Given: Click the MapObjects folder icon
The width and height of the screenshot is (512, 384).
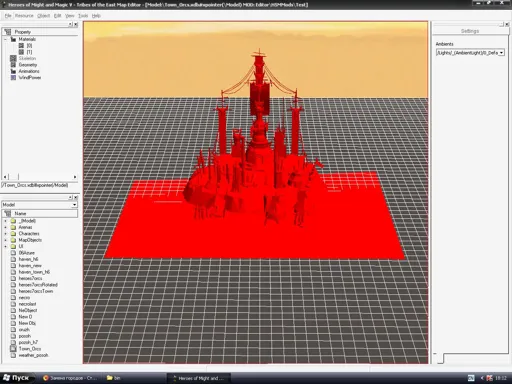Looking at the screenshot, I should click(13, 240).
